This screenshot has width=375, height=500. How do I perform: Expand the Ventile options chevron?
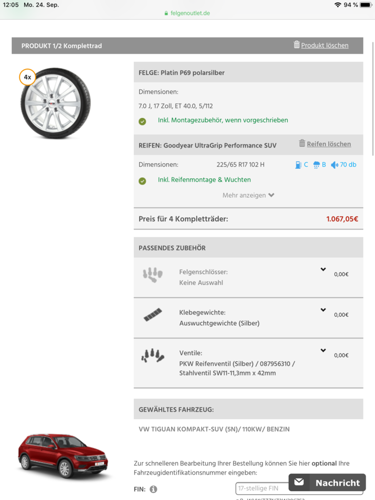[x=323, y=350]
